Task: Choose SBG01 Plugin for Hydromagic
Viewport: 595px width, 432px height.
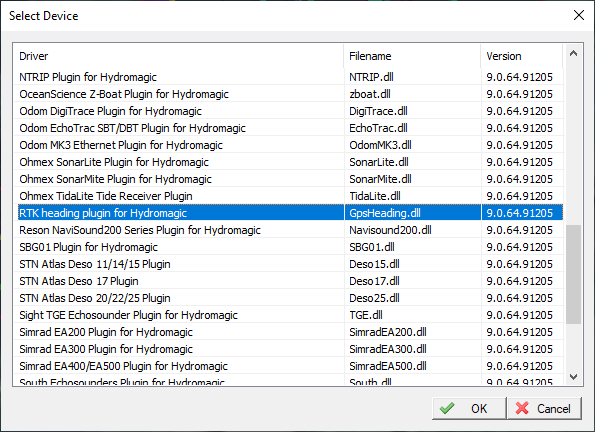Action: click(x=288, y=247)
